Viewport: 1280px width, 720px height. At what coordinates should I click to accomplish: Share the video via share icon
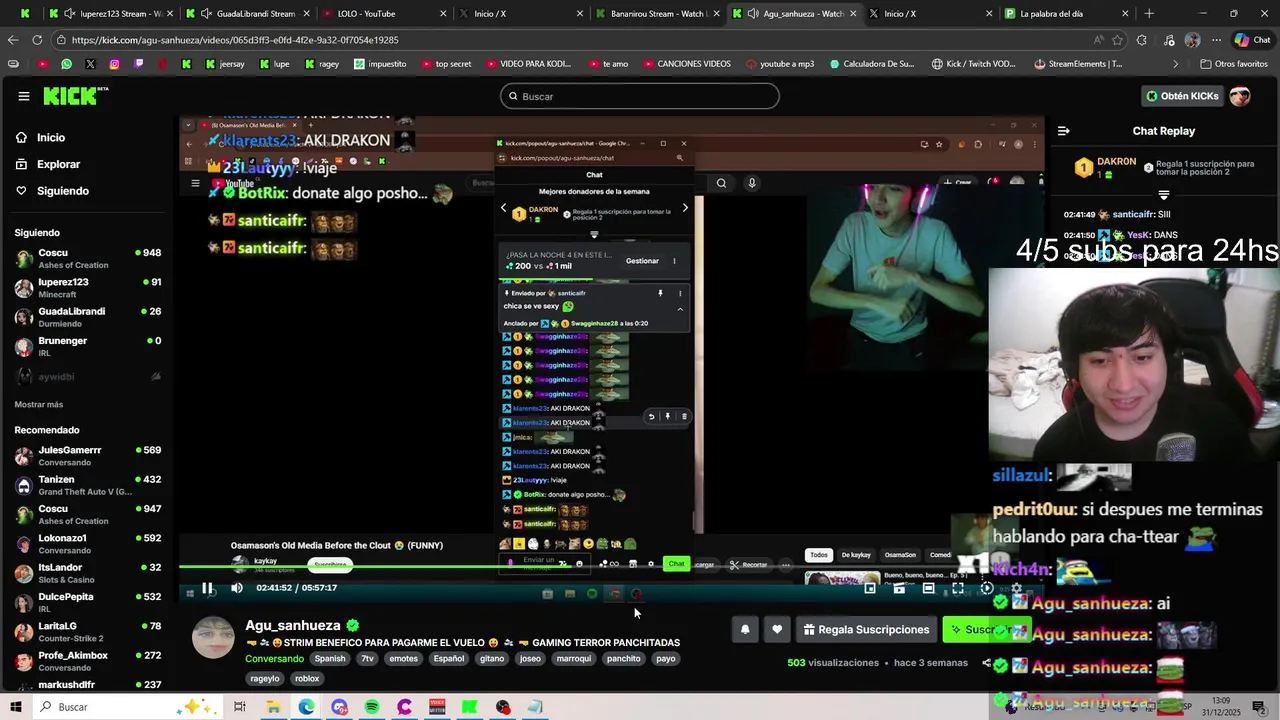(987, 663)
